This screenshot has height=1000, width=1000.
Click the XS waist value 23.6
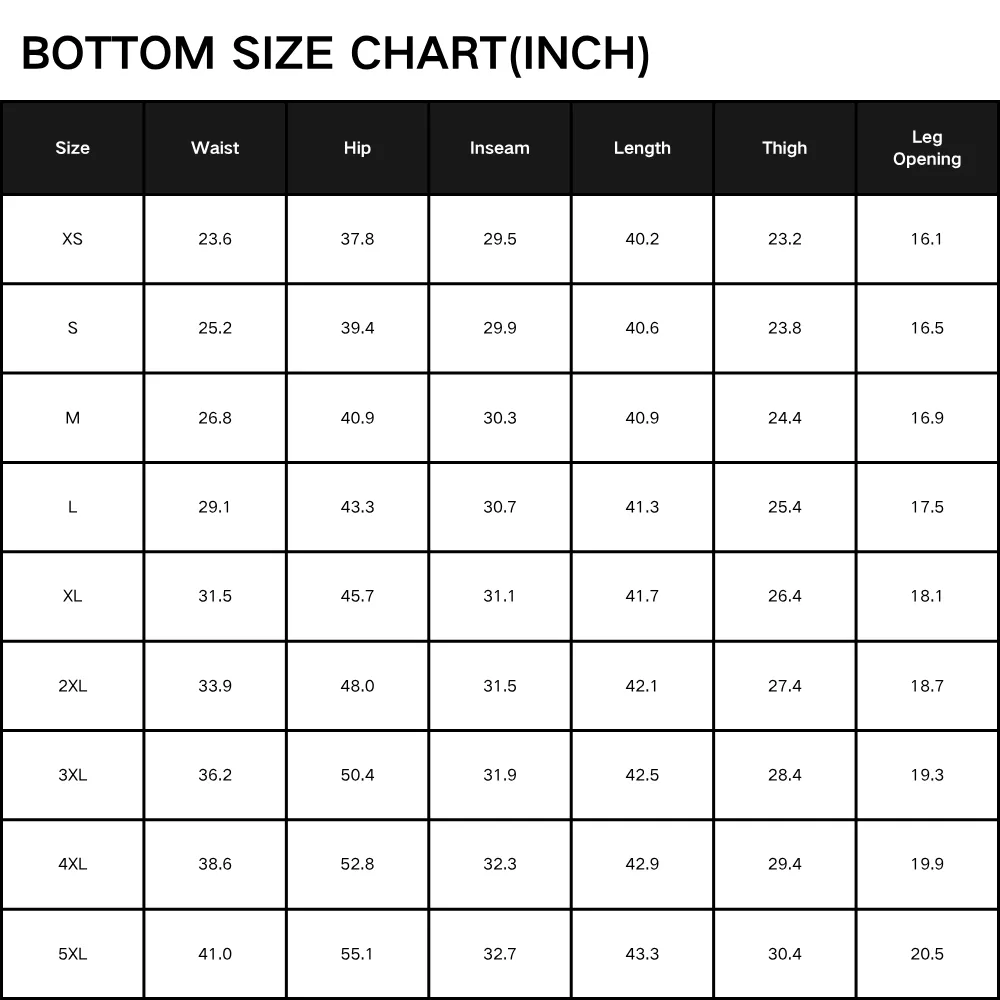coord(215,239)
